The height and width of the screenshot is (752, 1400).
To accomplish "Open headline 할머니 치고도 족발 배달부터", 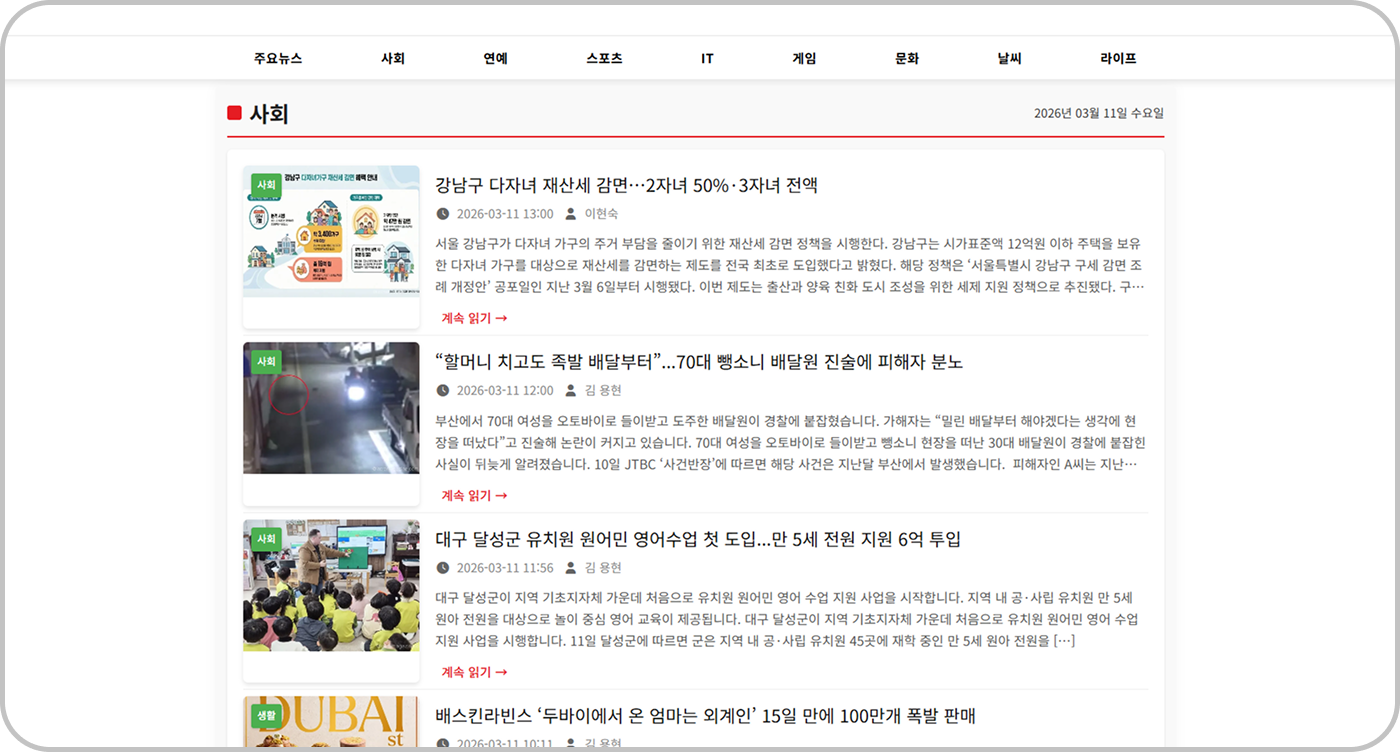I will click(x=699, y=362).
